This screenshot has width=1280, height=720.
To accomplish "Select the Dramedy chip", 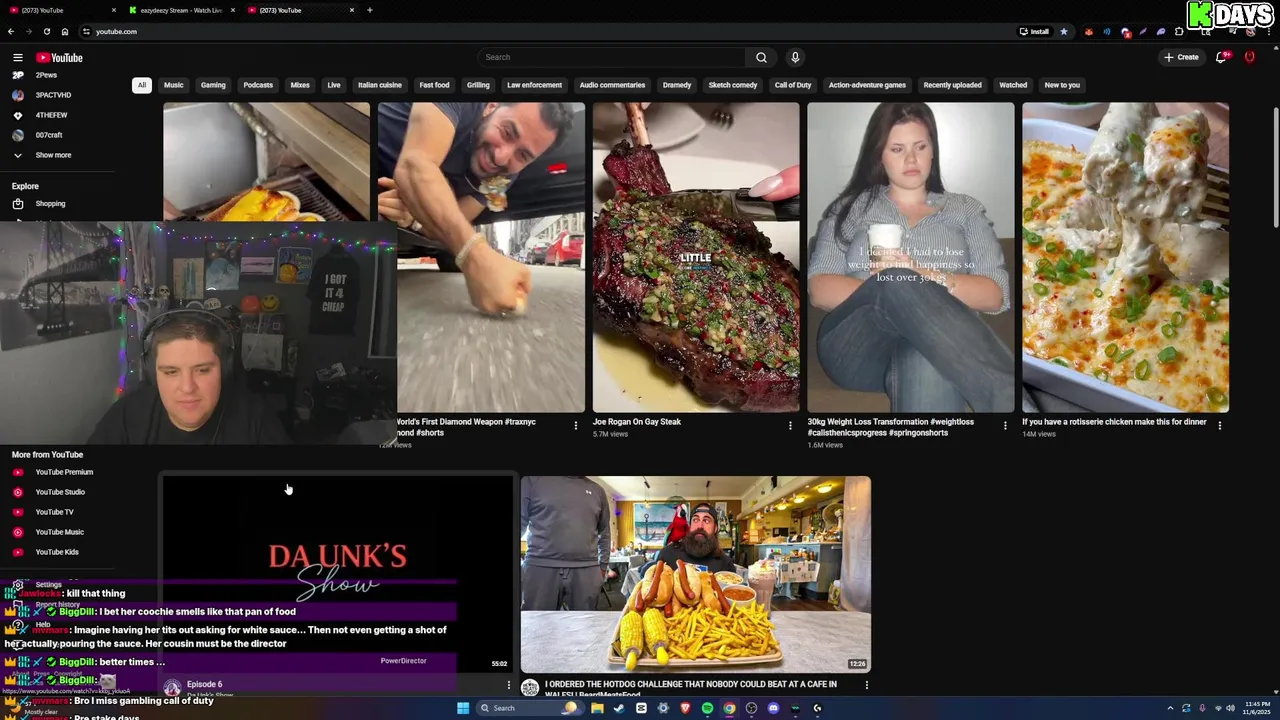I will point(677,85).
